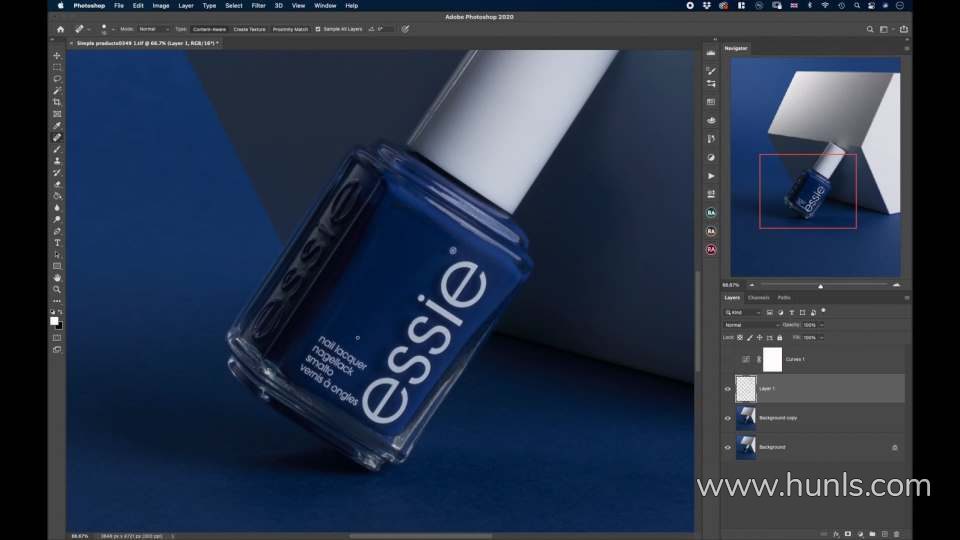Select the Dodge tool
Viewport: 960px width, 540px height.
[x=57, y=219]
